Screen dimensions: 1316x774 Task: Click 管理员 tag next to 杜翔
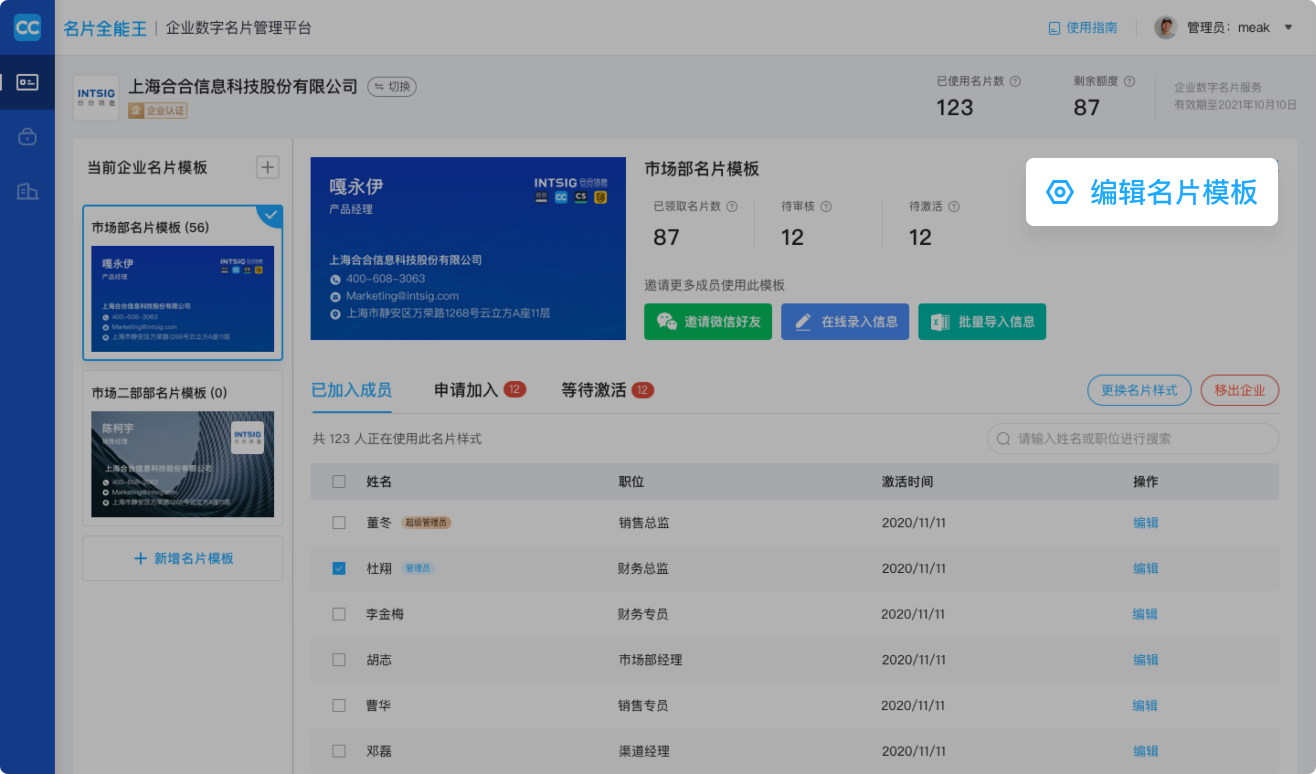point(418,569)
